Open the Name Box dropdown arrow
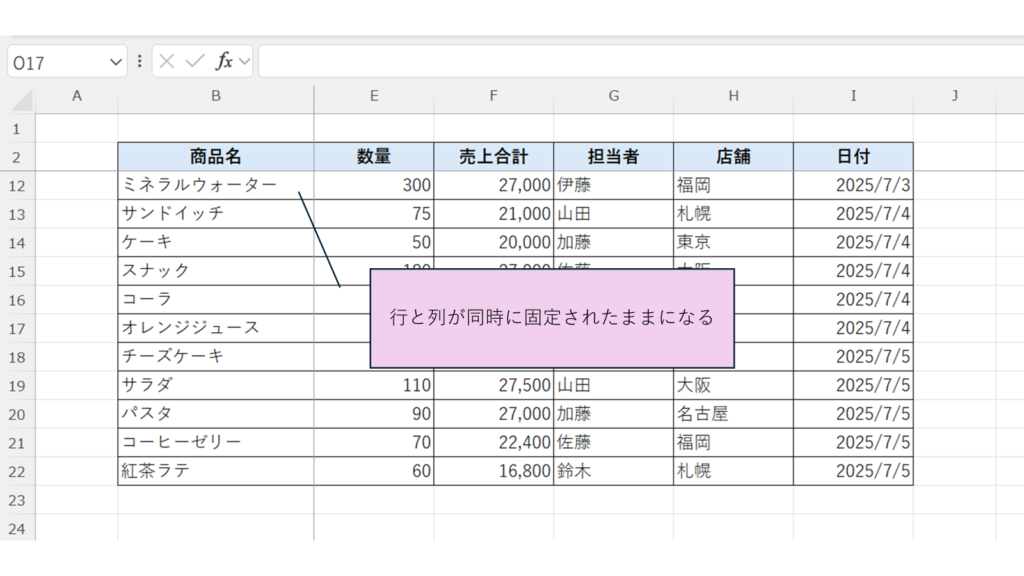 click(116, 62)
